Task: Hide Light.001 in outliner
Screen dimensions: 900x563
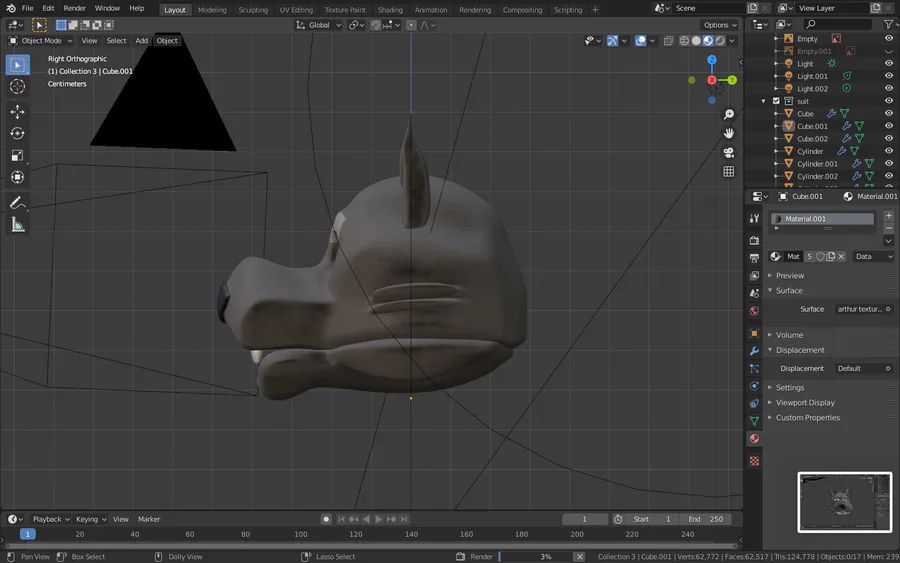Action: point(889,76)
